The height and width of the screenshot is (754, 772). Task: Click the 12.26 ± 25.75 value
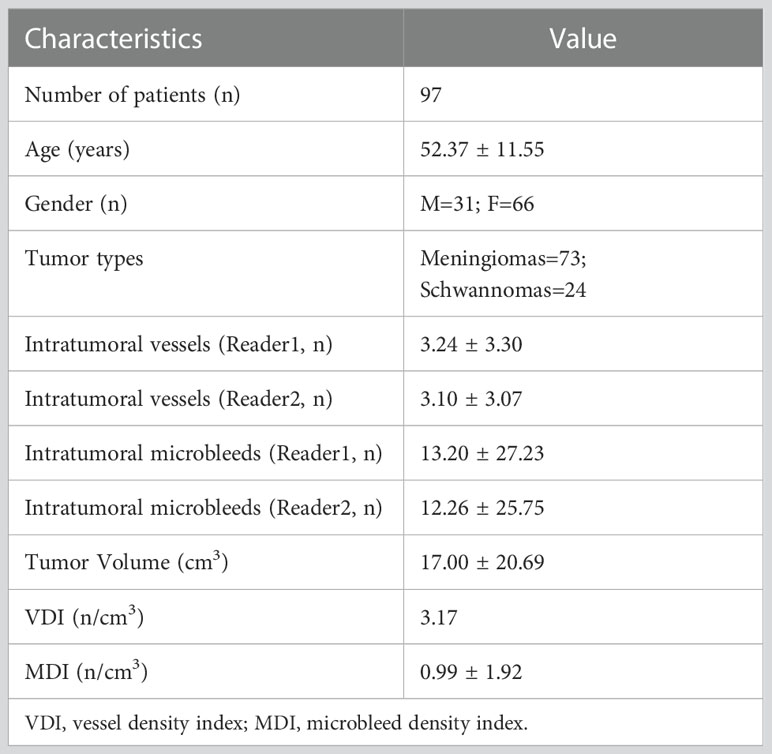482,508
